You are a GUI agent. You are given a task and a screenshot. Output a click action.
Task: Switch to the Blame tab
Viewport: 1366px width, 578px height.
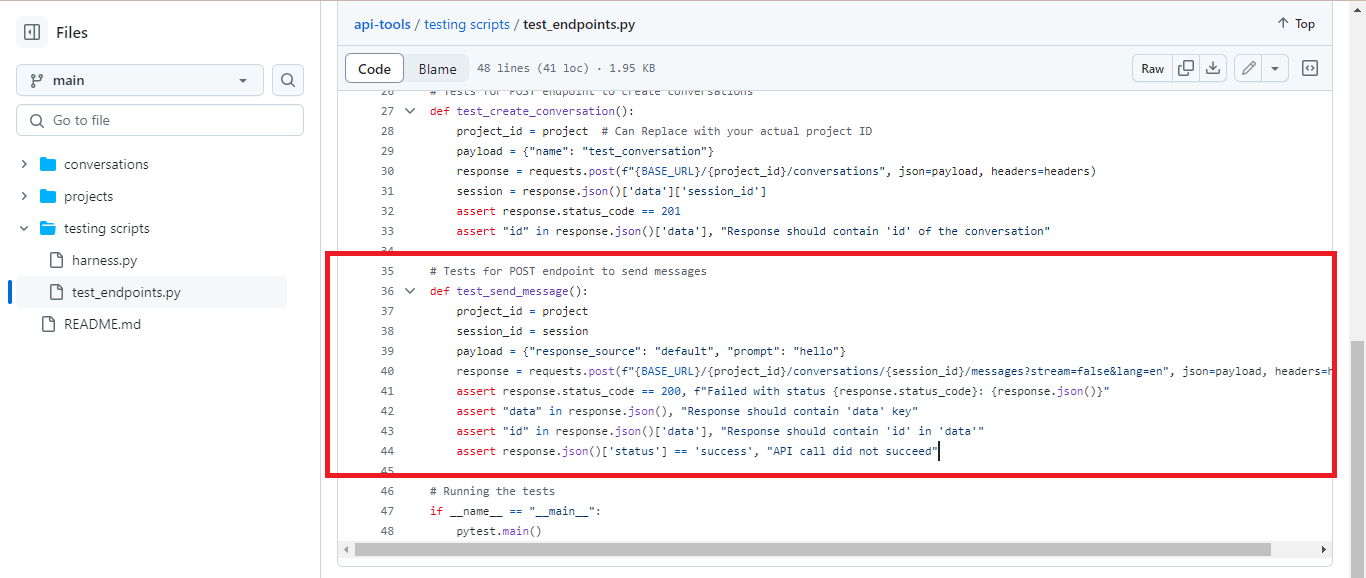pyautogui.click(x=437, y=68)
